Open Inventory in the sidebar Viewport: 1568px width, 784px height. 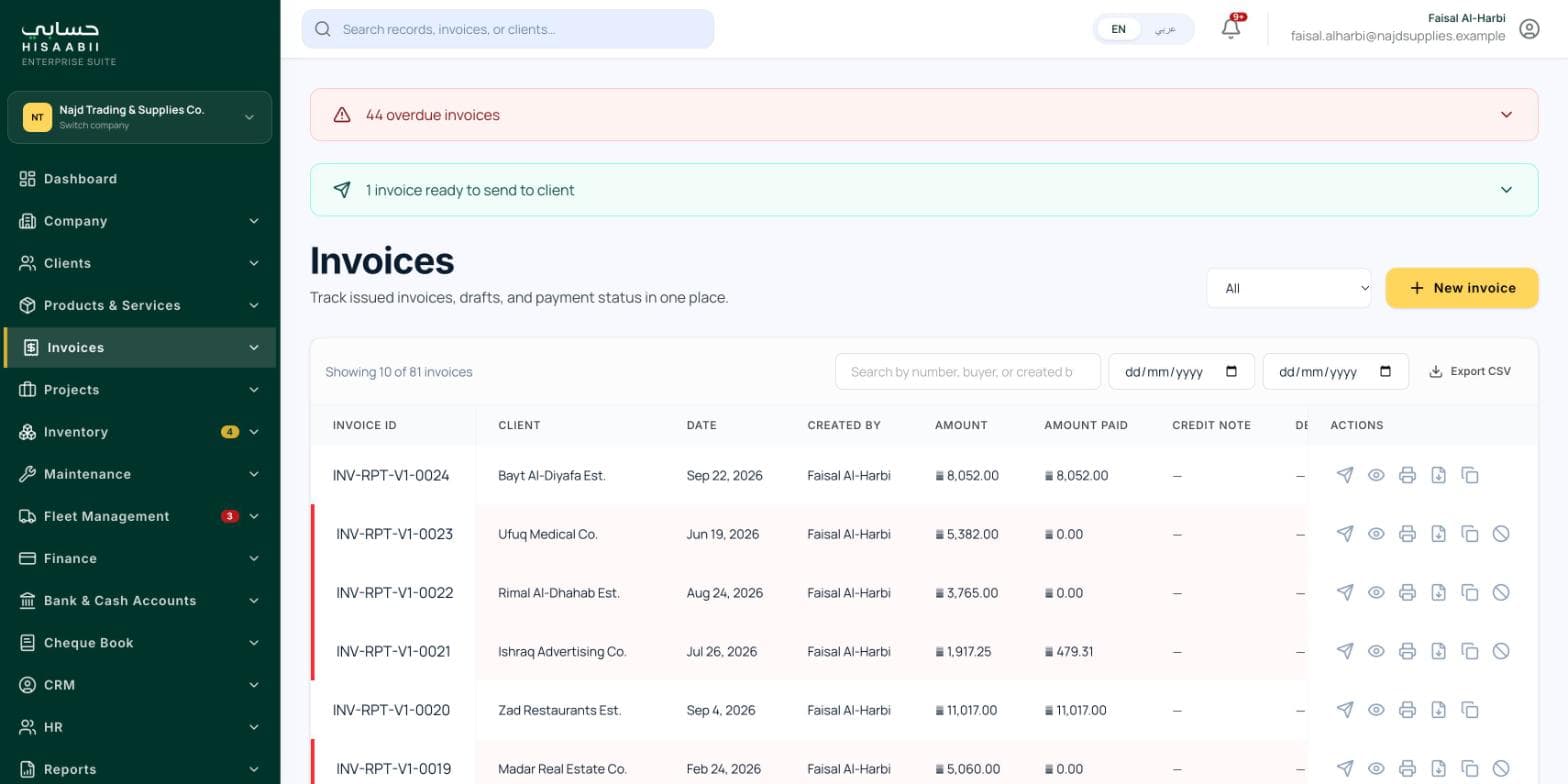139,432
